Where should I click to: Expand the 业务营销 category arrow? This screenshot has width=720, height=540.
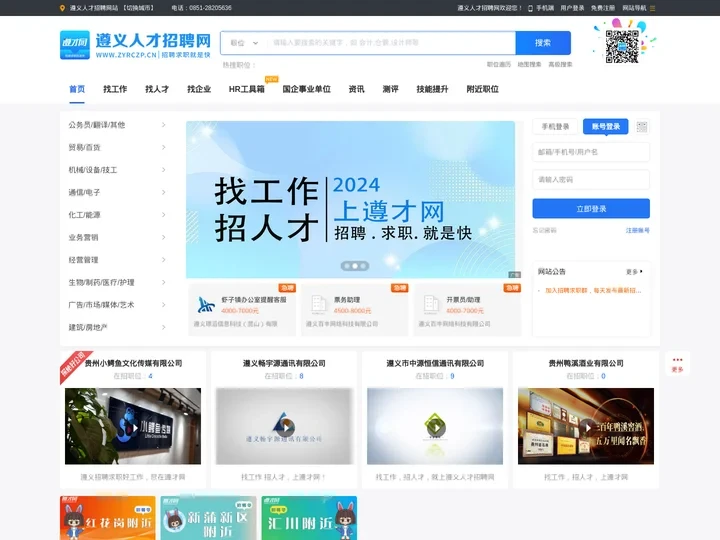pos(163,237)
